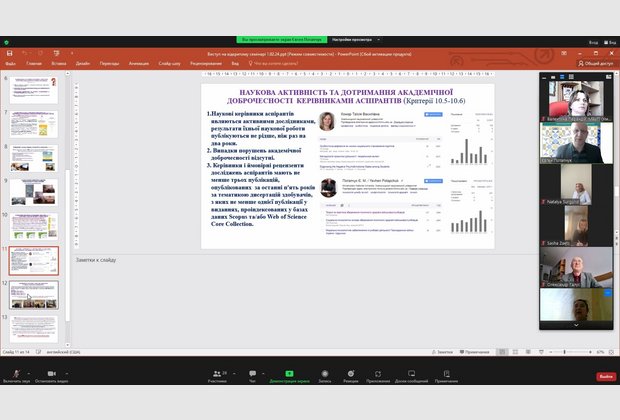
Task: Click the fit slide to window icon
Action: pyautogui.click(x=612, y=352)
